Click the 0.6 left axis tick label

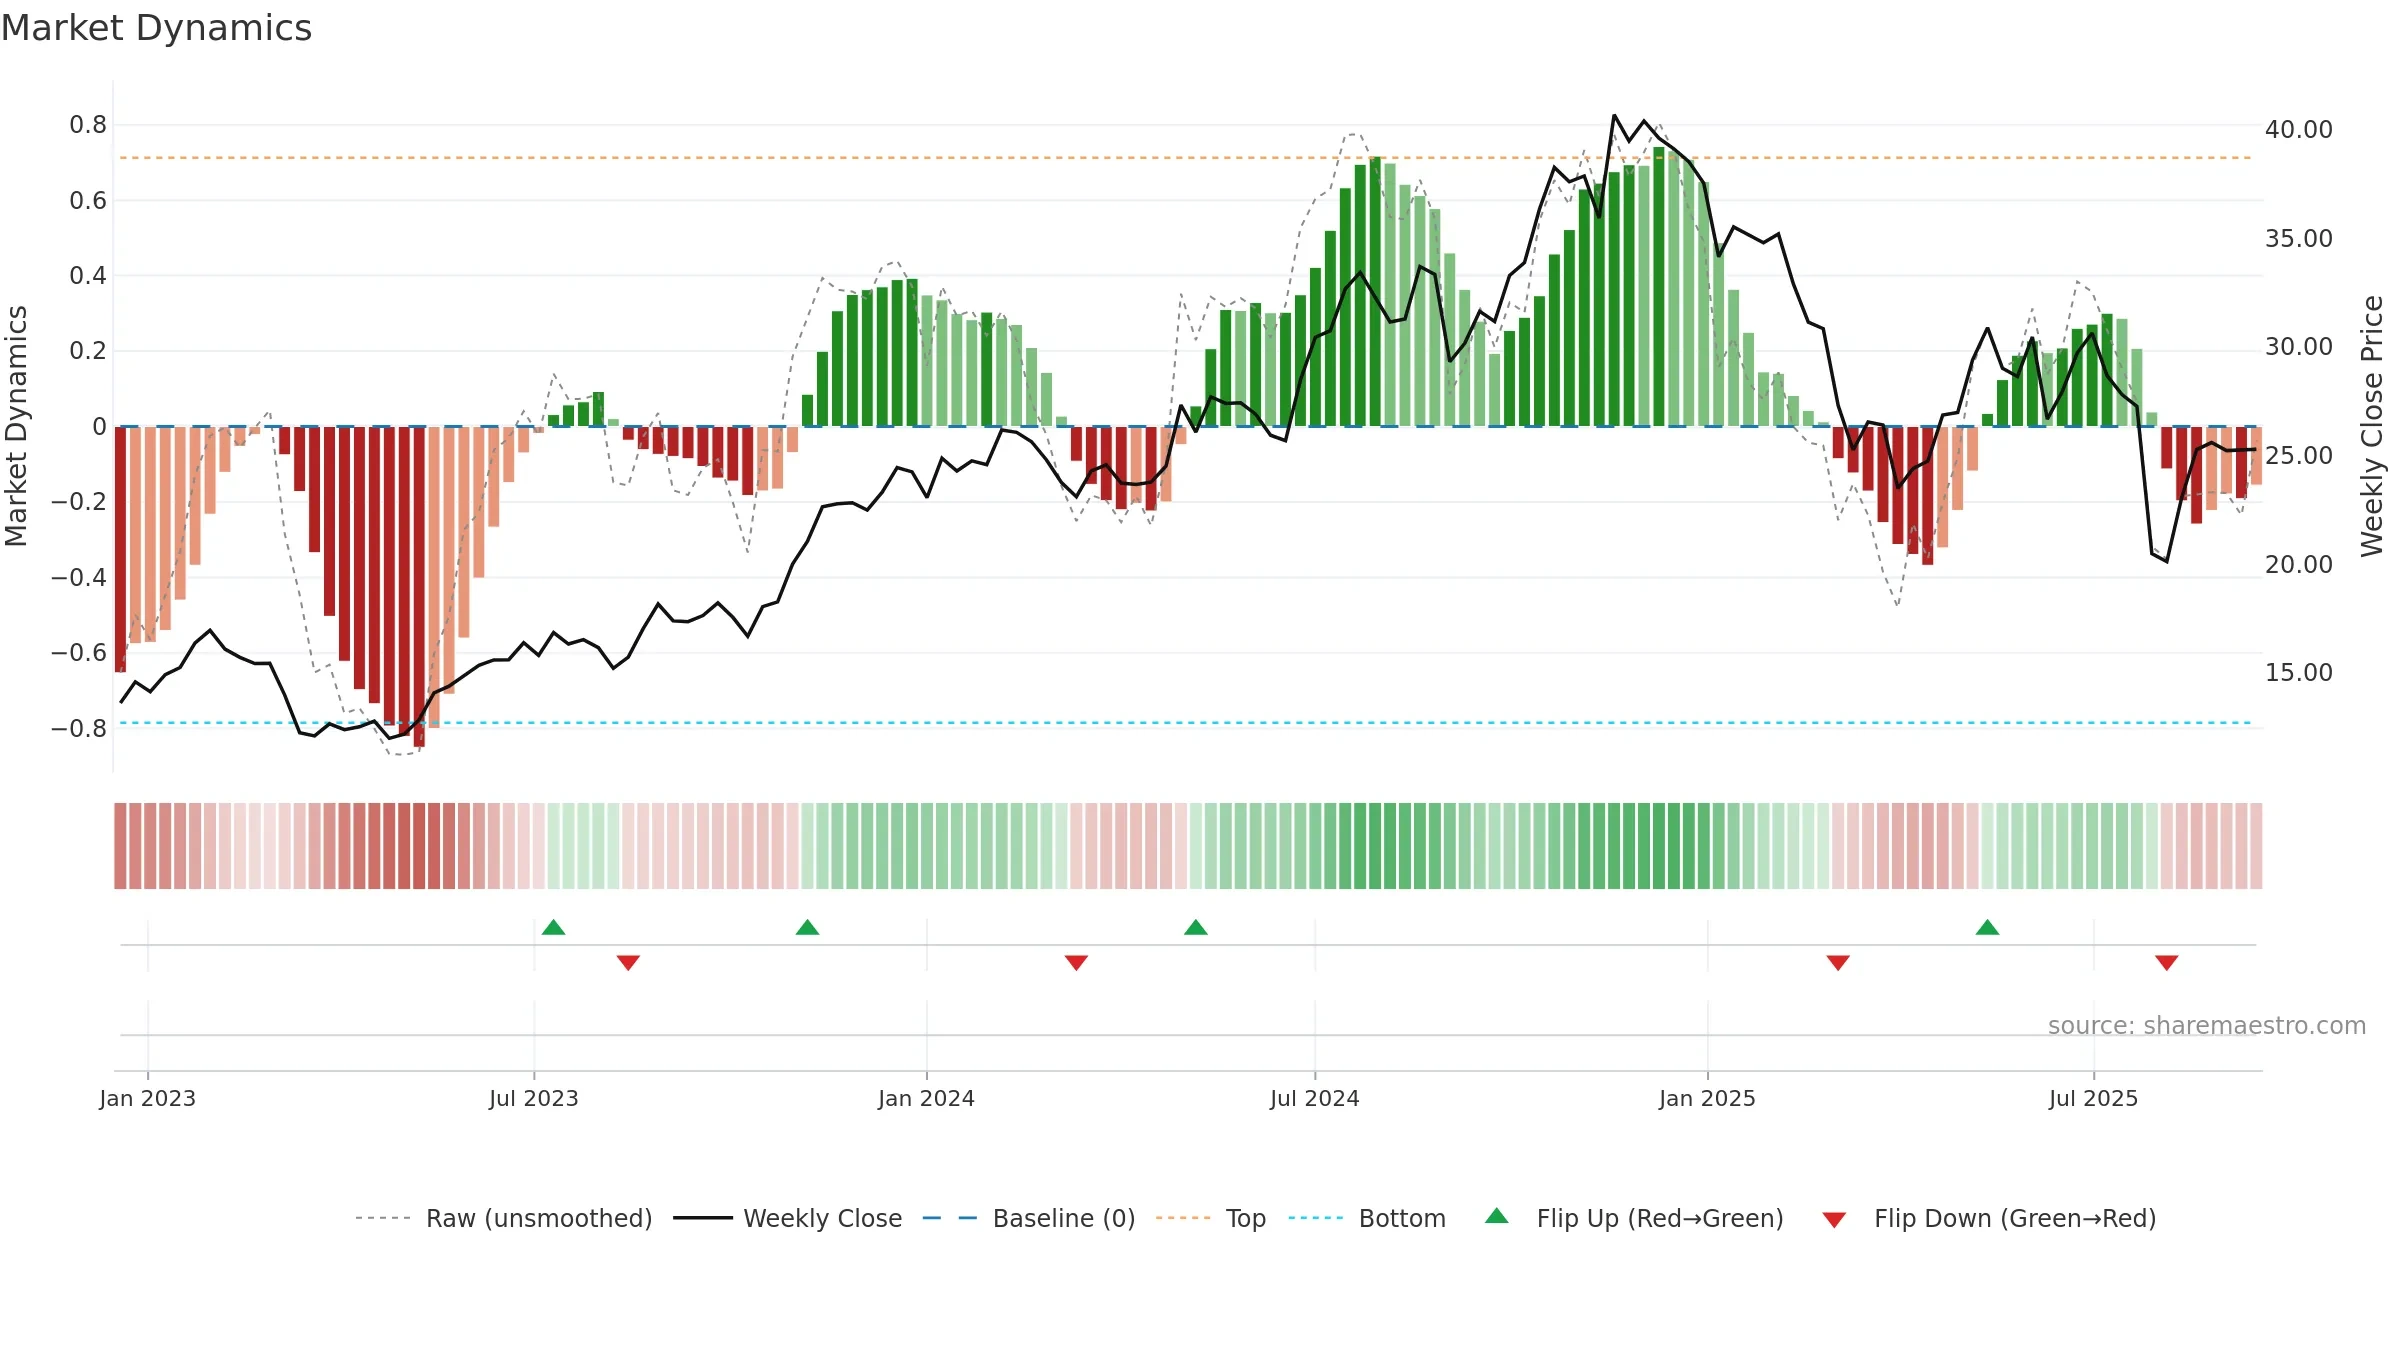88,201
